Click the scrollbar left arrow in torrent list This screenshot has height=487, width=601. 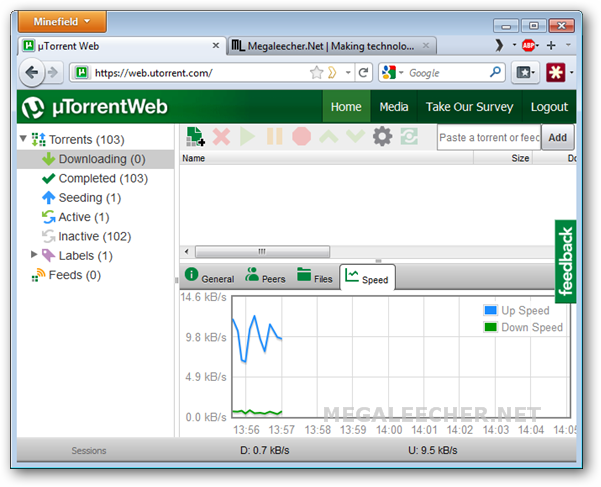coord(187,252)
